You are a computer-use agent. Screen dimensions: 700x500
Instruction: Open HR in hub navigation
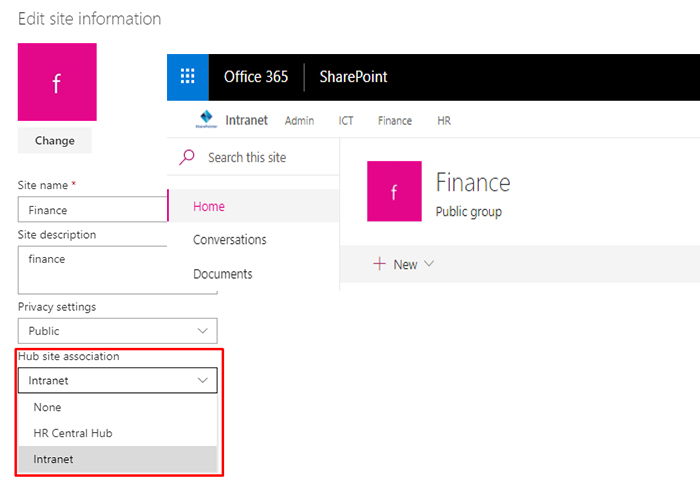tap(444, 121)
